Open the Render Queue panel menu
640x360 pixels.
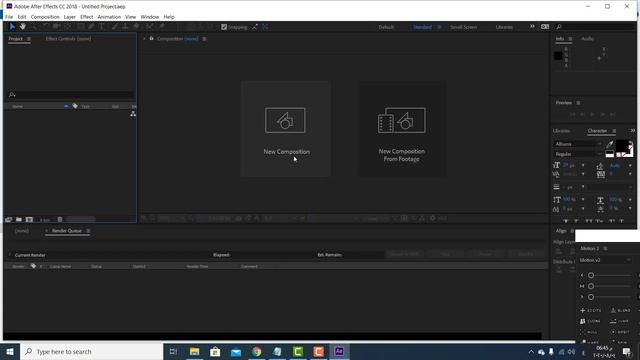88,231
